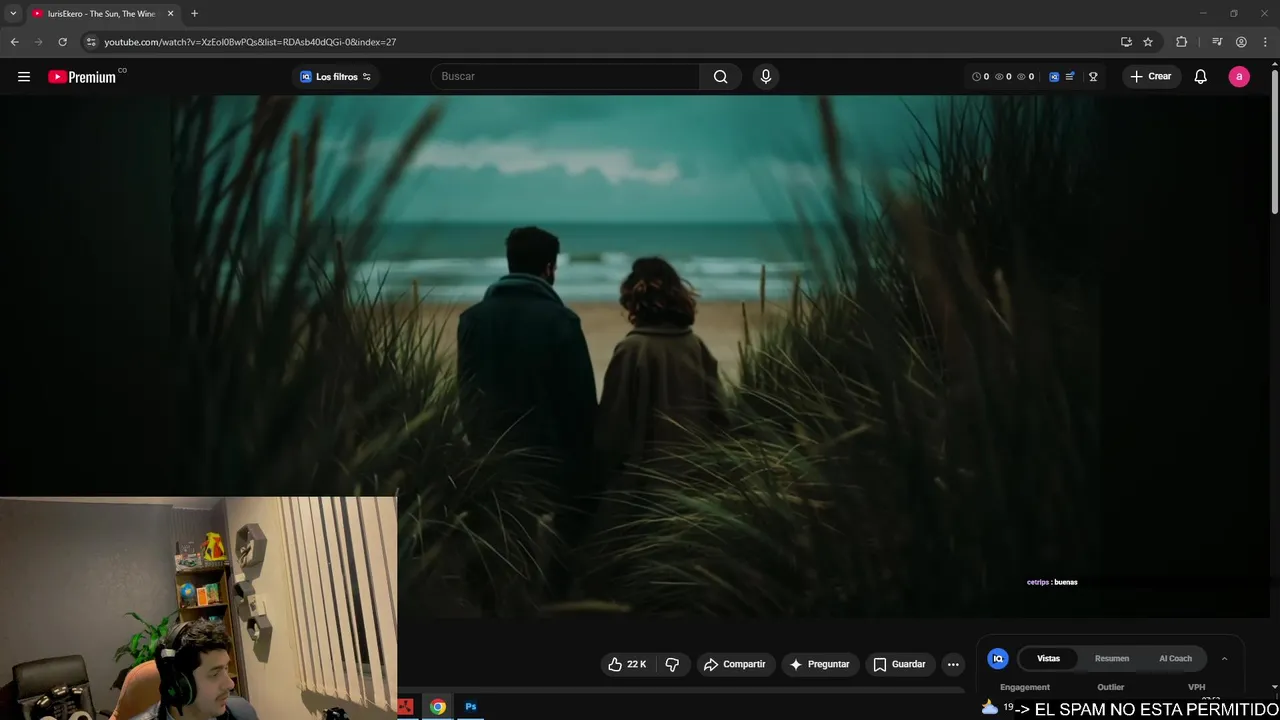Image resolution: width=1280 pixels, height=720 pixels.
Task: Click the taskbar weather widget icon
Action: (x=990, y=708)
